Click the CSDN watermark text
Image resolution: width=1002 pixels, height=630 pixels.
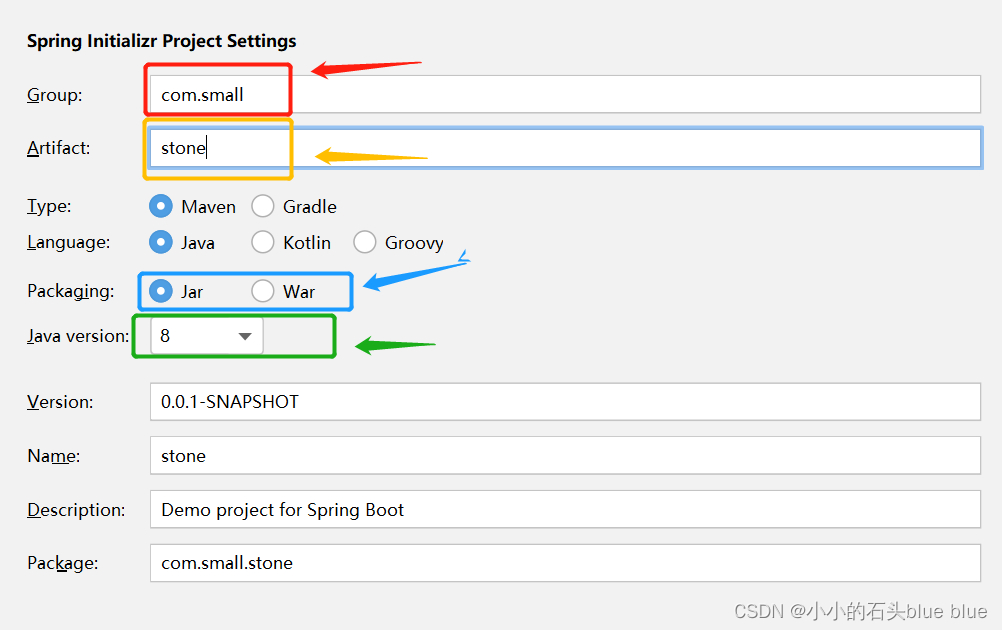pos(860,611)
